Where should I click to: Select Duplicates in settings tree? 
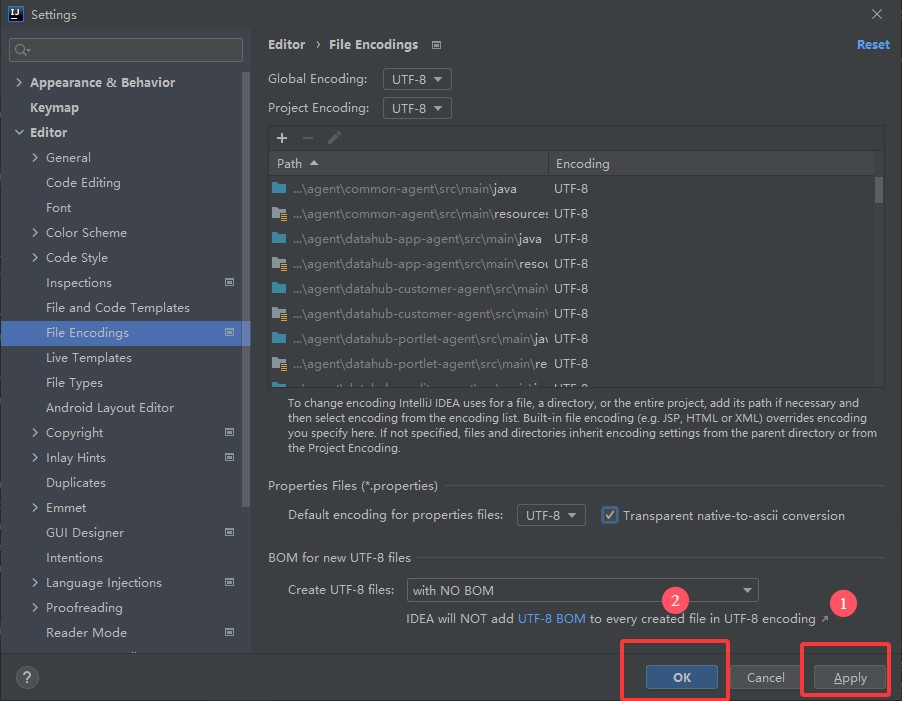point(76,482)
